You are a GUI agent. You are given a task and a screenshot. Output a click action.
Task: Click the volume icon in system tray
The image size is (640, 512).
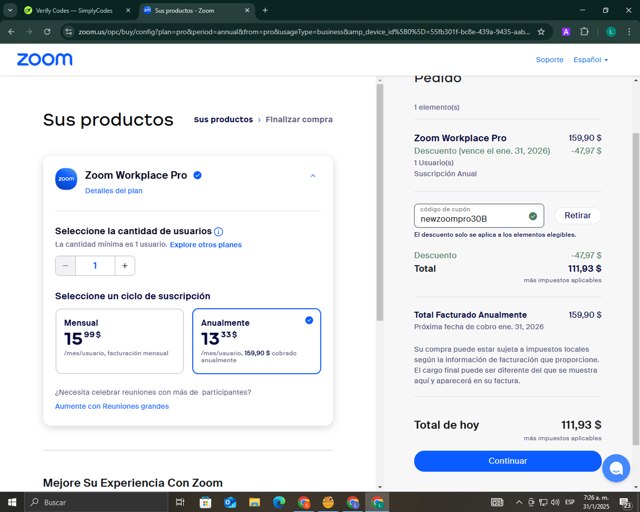click(555, 502)
